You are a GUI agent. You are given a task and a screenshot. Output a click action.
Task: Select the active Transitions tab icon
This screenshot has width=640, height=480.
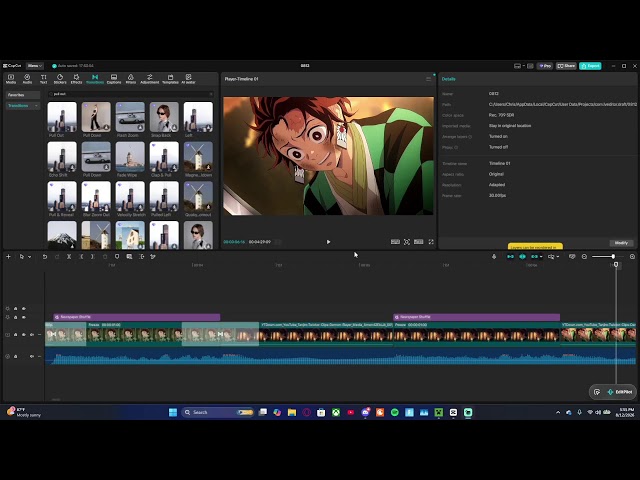[95, 79]
